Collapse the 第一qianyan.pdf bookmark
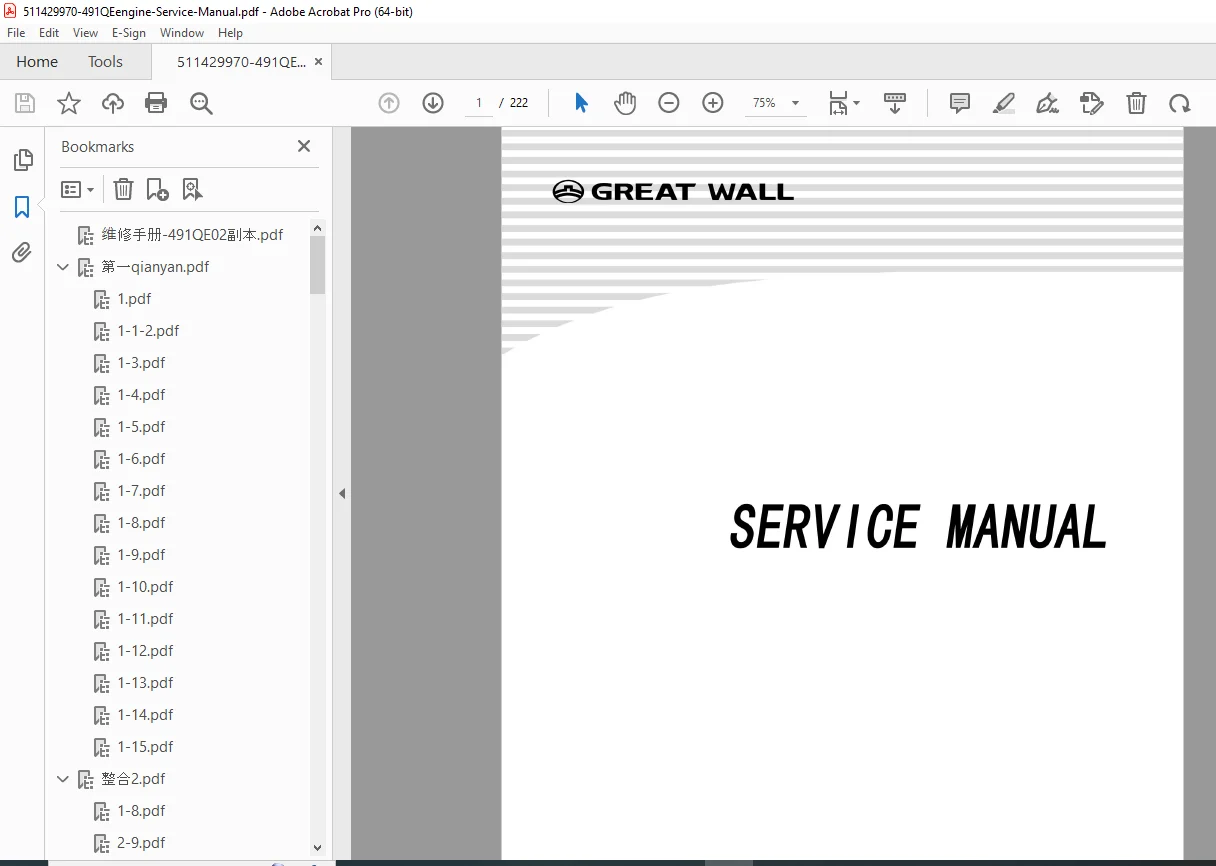The height and width of the screenshot is (866, 1216). pos(63,267)
